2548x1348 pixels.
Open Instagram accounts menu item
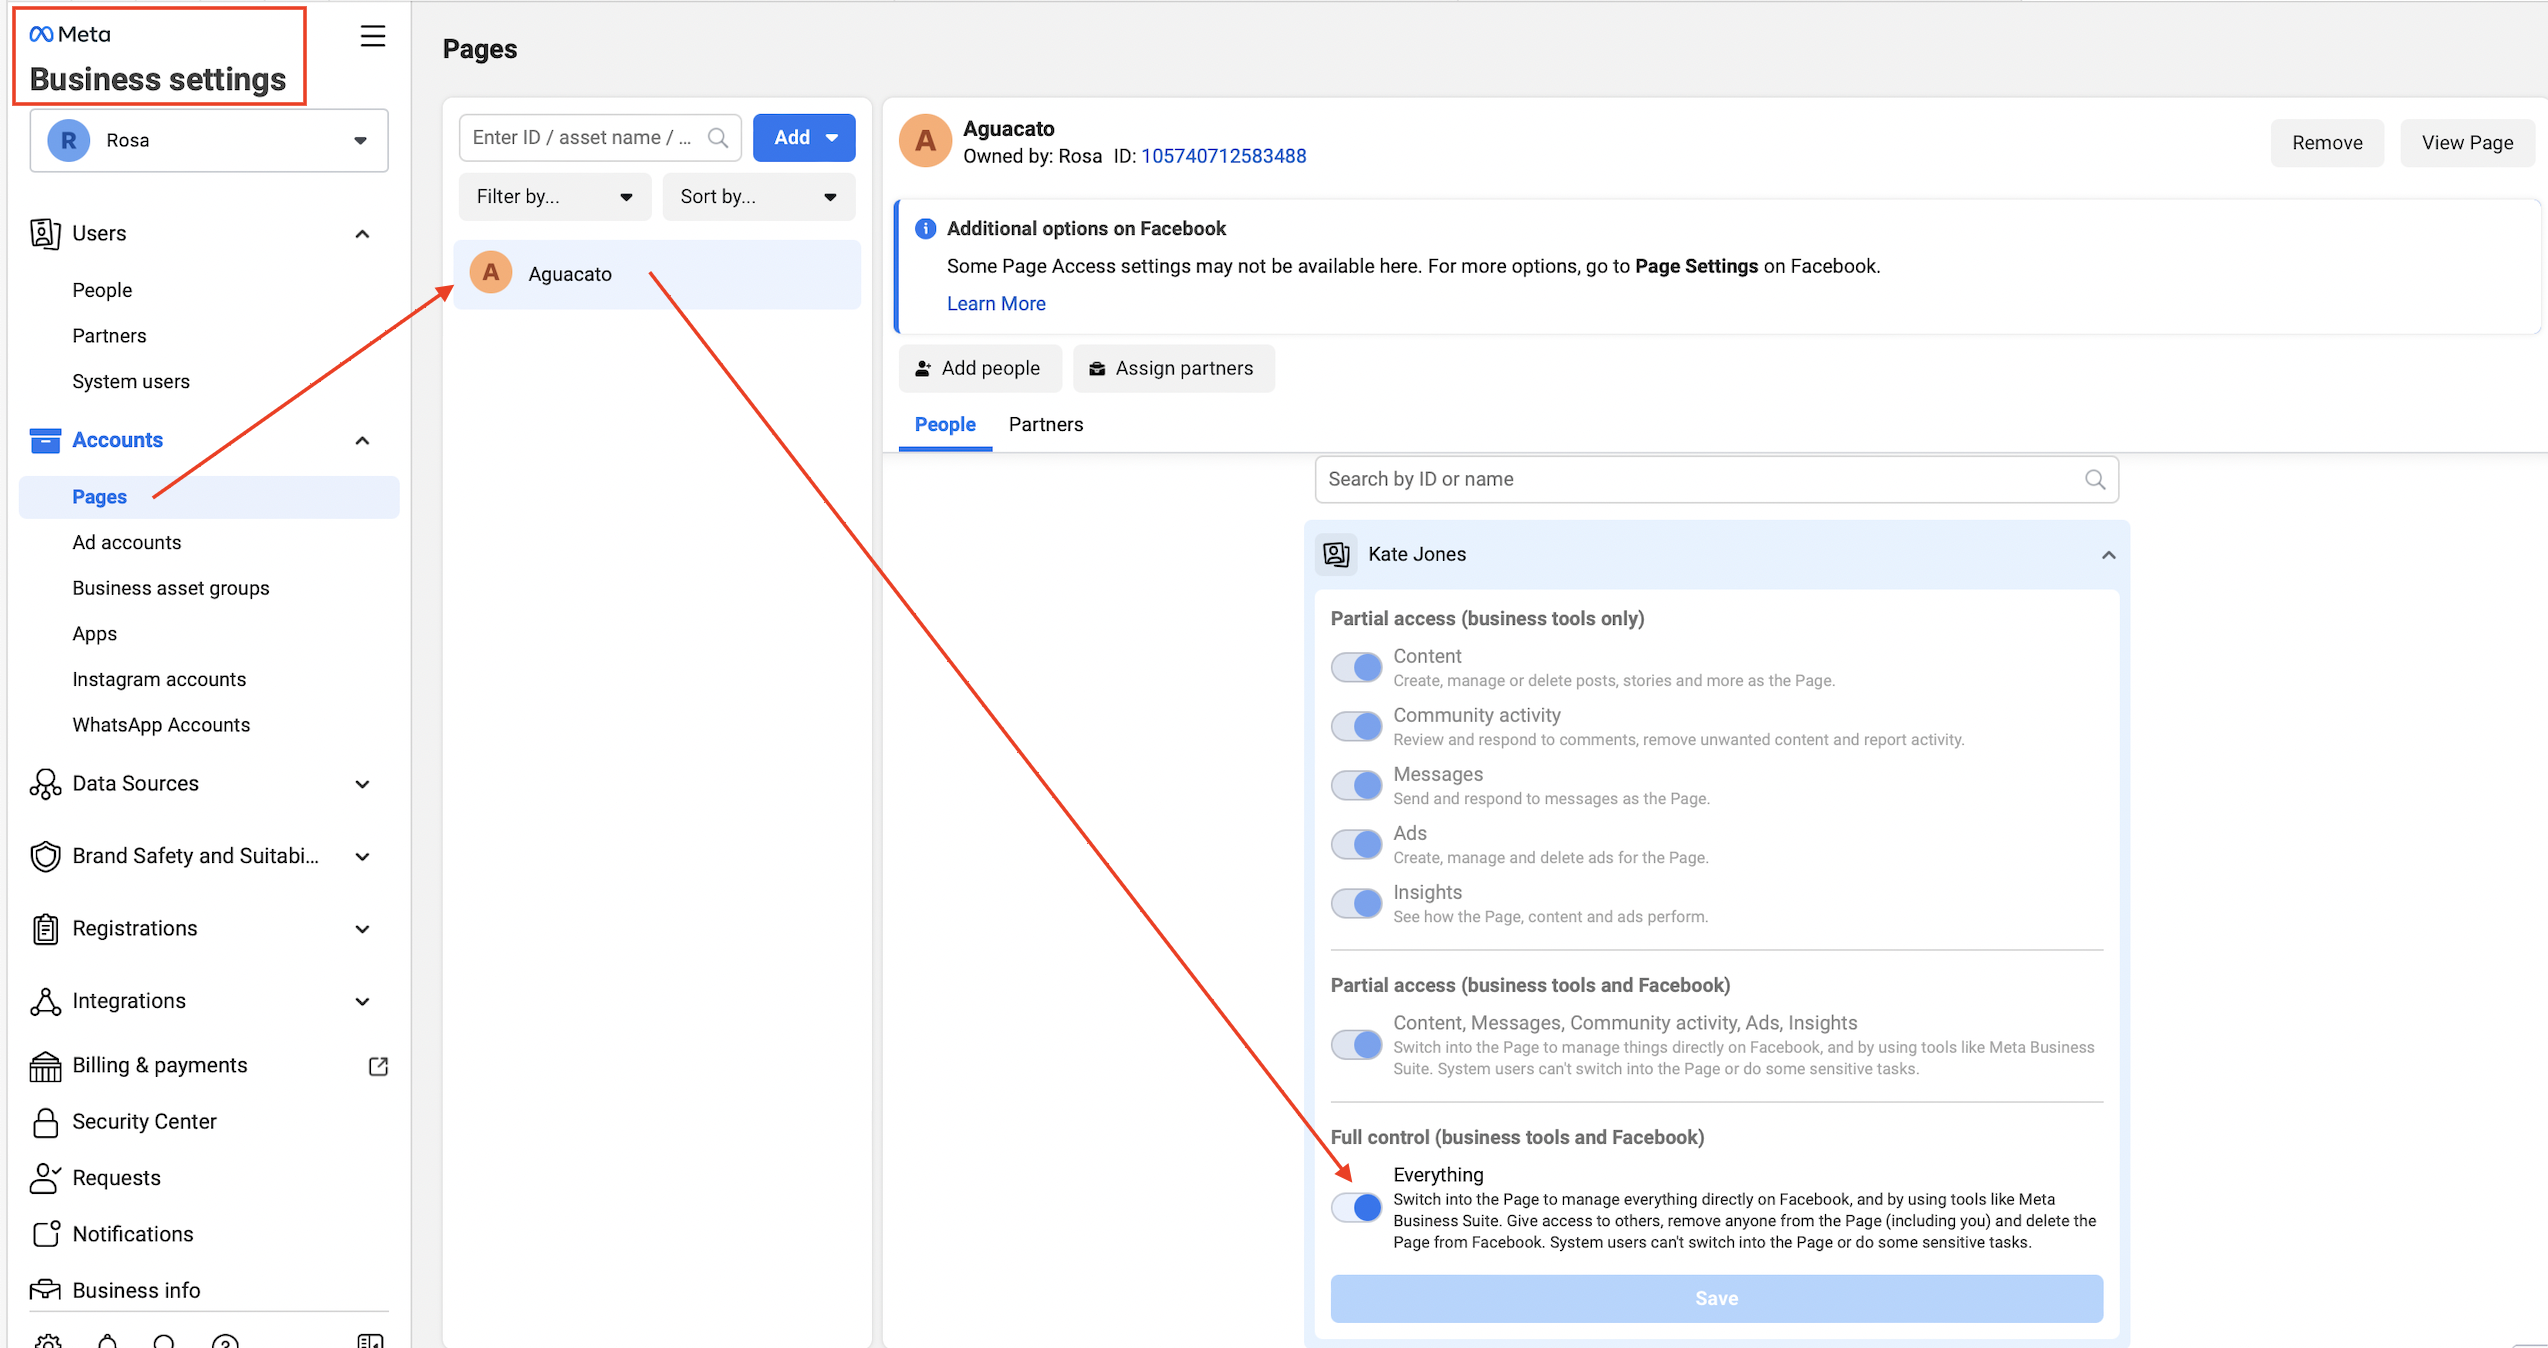pyautogui.click(x=159, y=680)
